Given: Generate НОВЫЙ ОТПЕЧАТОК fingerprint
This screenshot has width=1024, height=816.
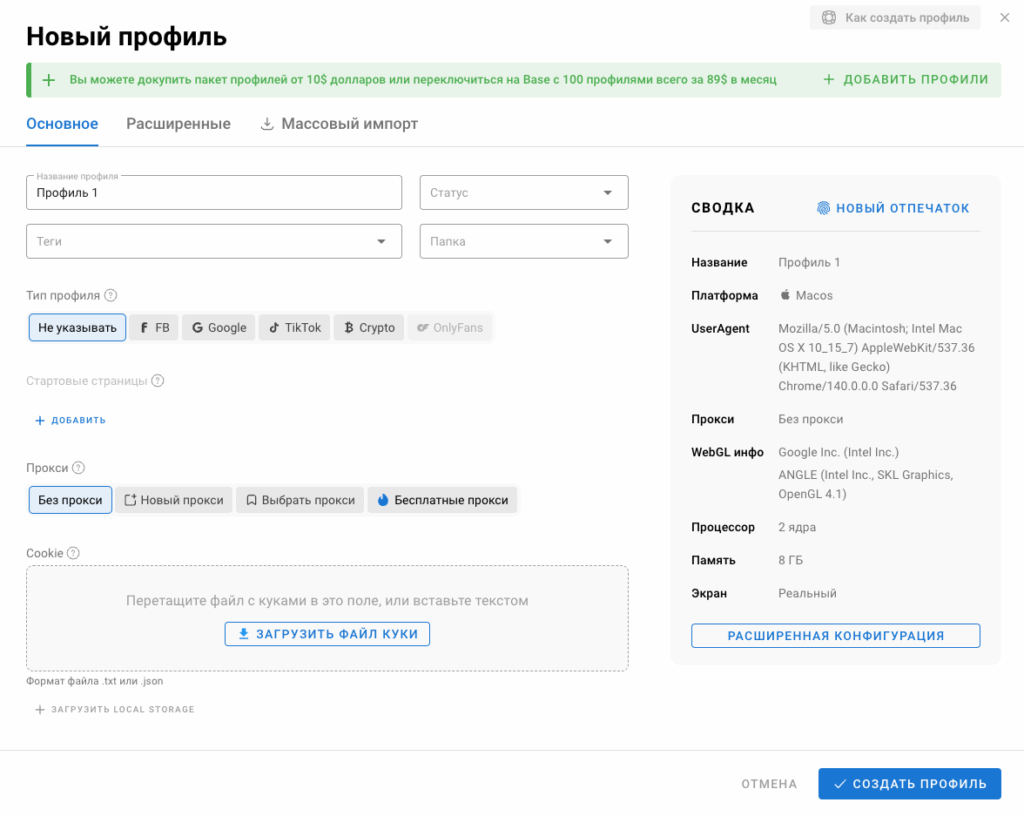Looking at the screenshot, I should point(893,208).
